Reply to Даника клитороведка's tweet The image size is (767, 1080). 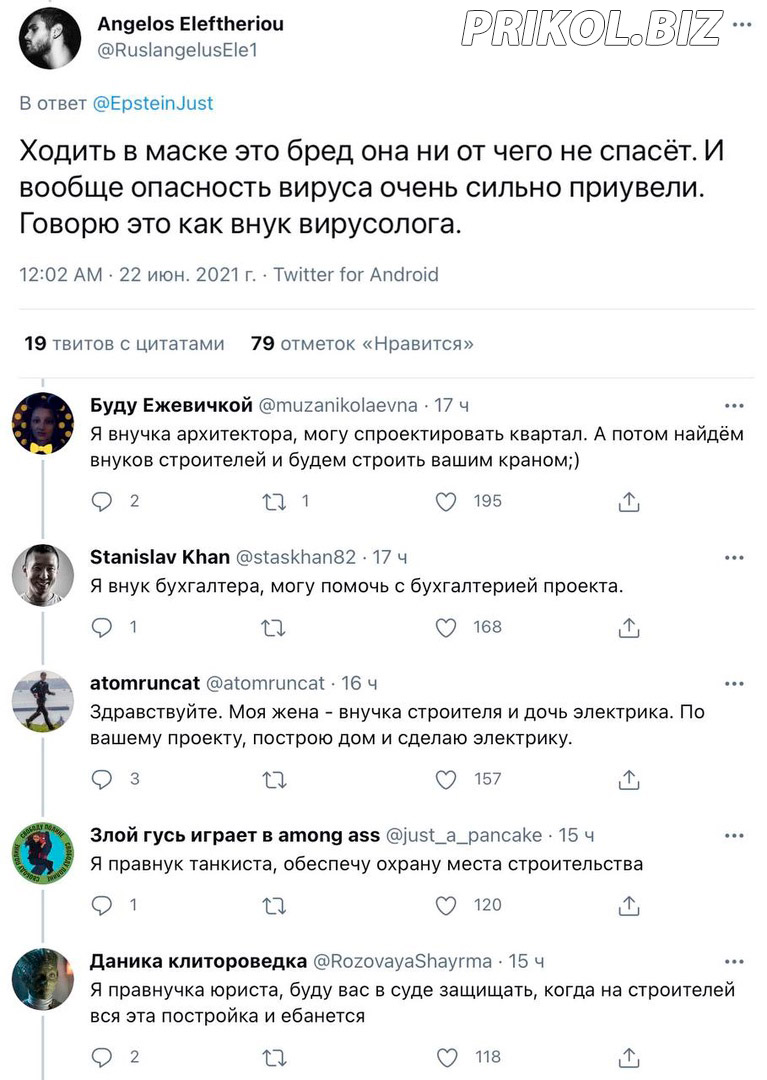pos(103,1057)
